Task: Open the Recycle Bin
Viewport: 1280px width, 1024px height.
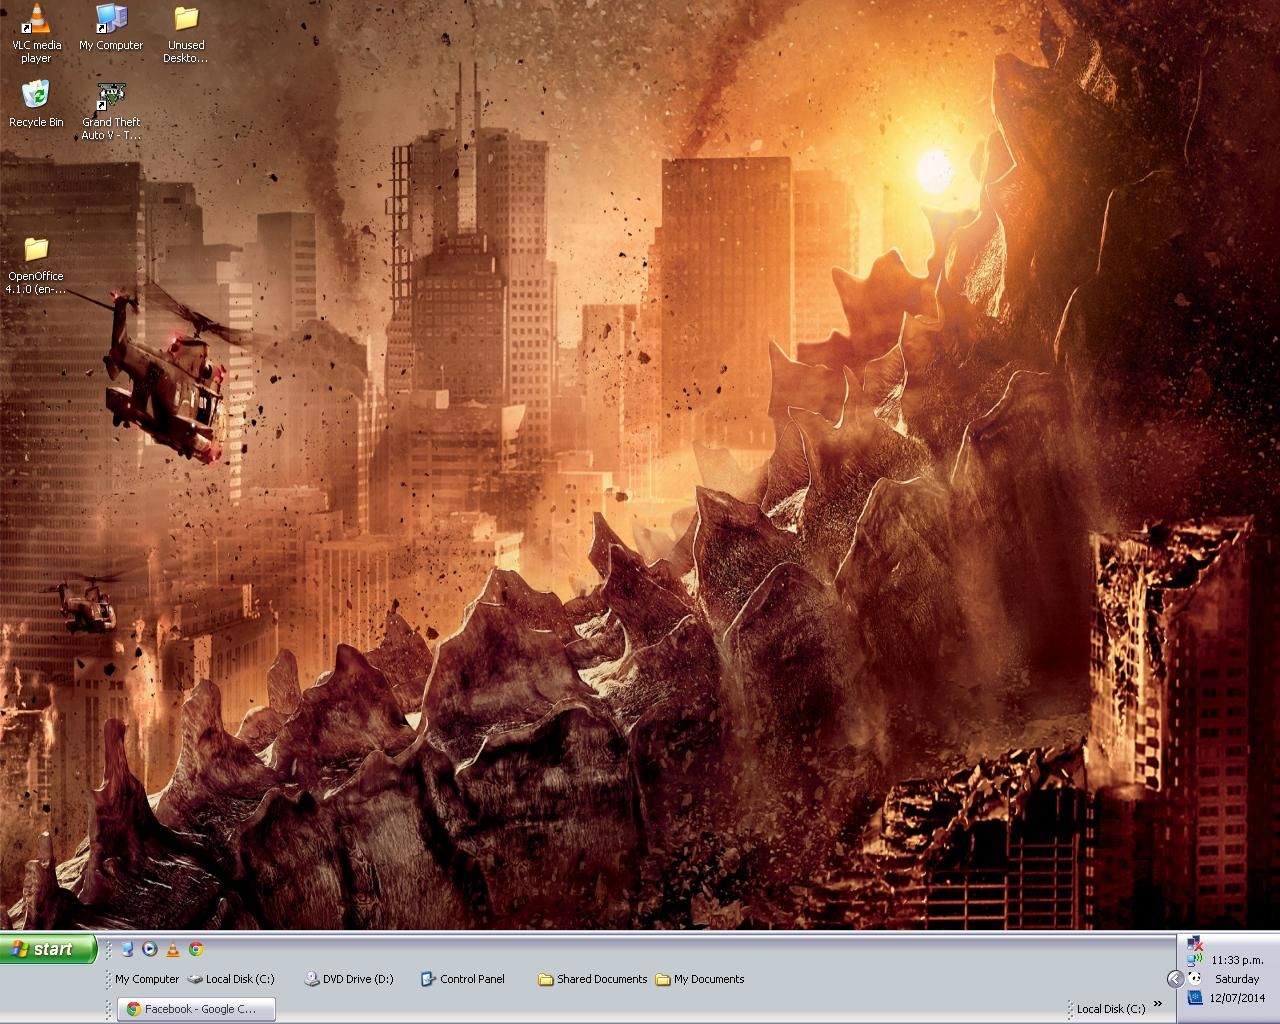Action: (36, 104)
